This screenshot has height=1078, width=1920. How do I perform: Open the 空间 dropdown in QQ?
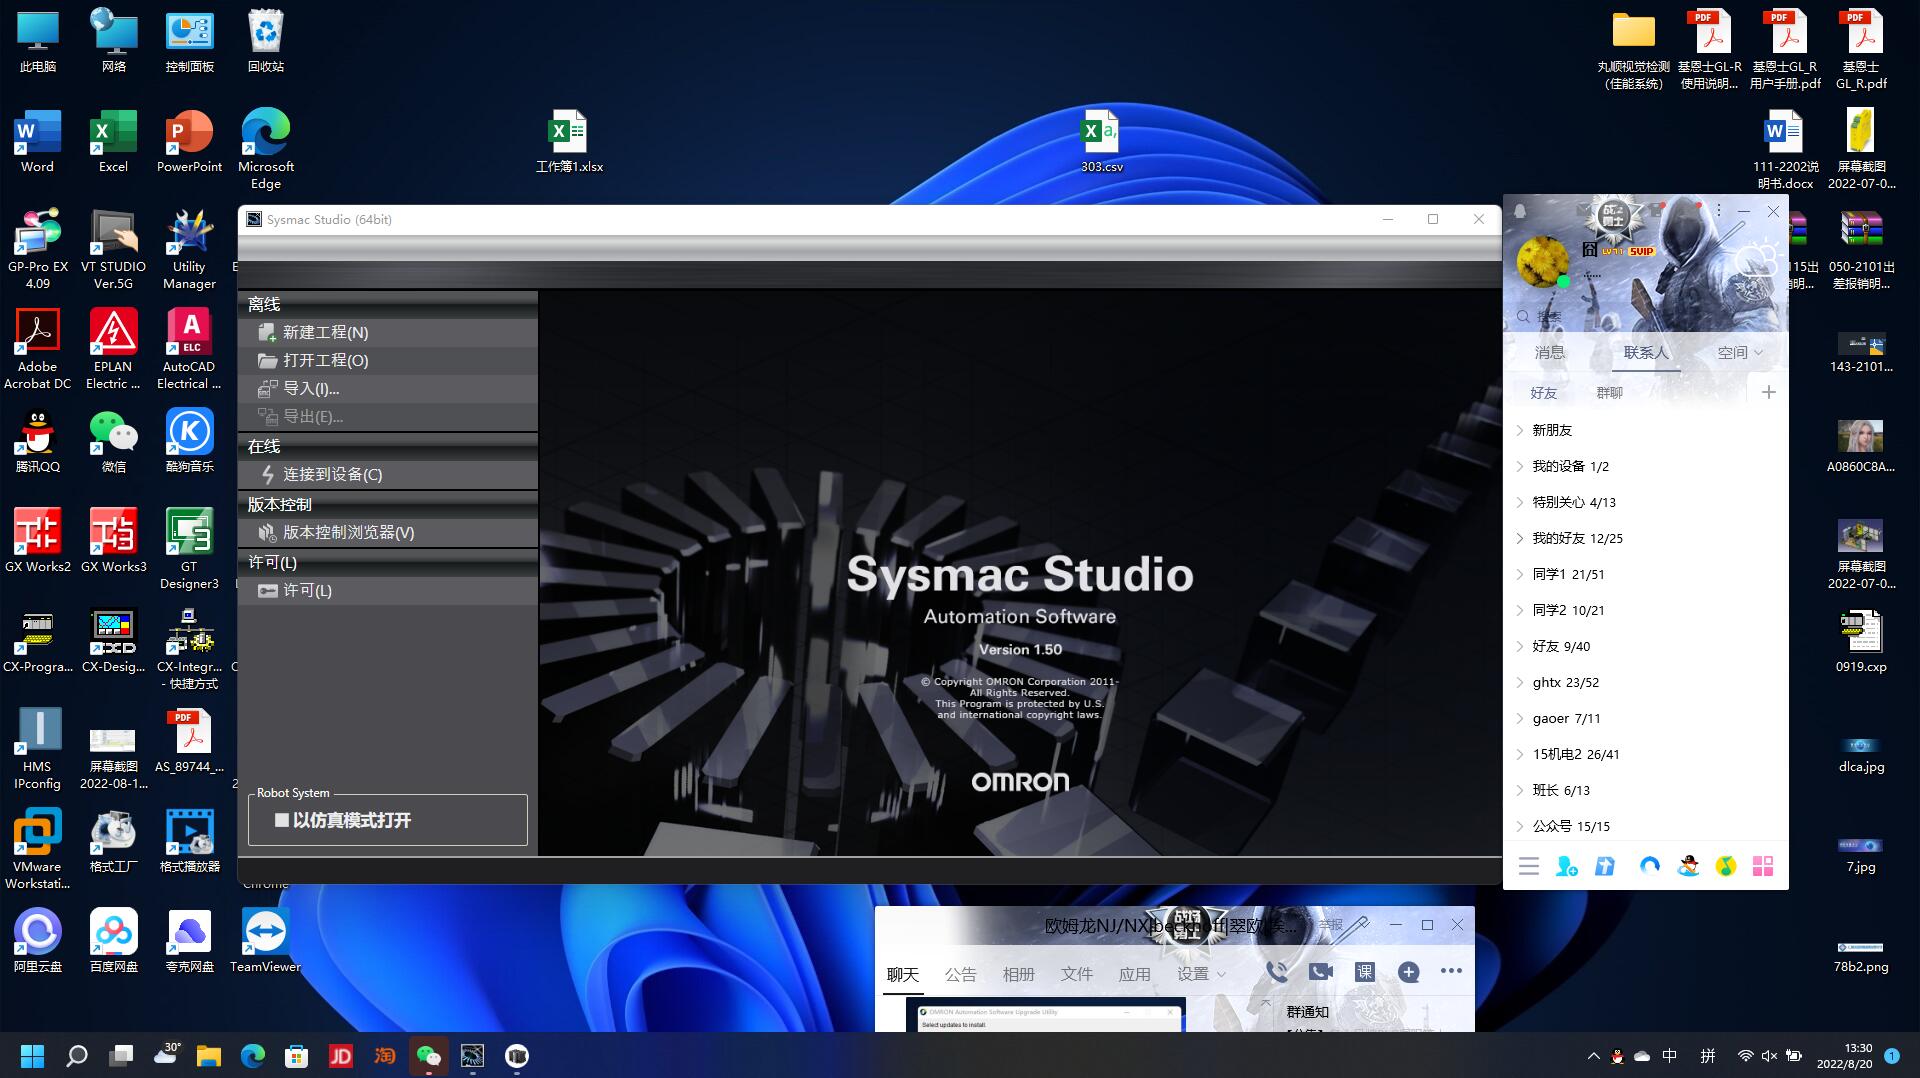point(1739,352)
